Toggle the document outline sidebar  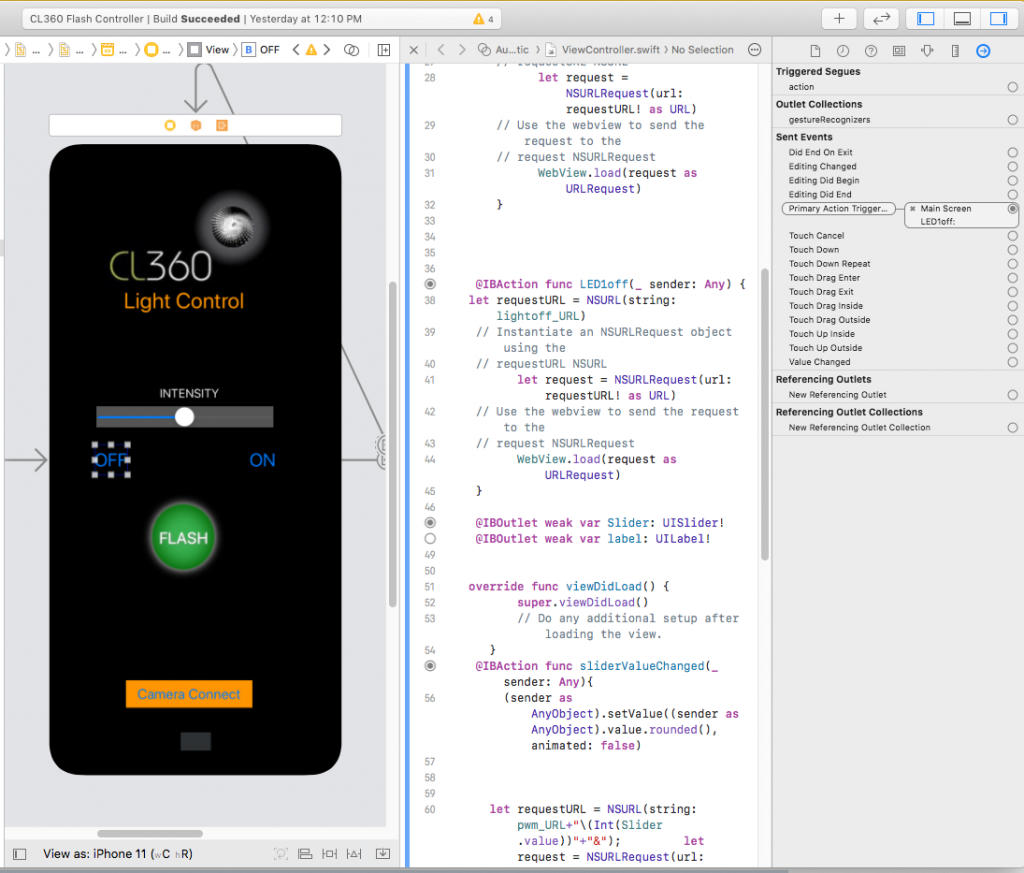[20, 854]
